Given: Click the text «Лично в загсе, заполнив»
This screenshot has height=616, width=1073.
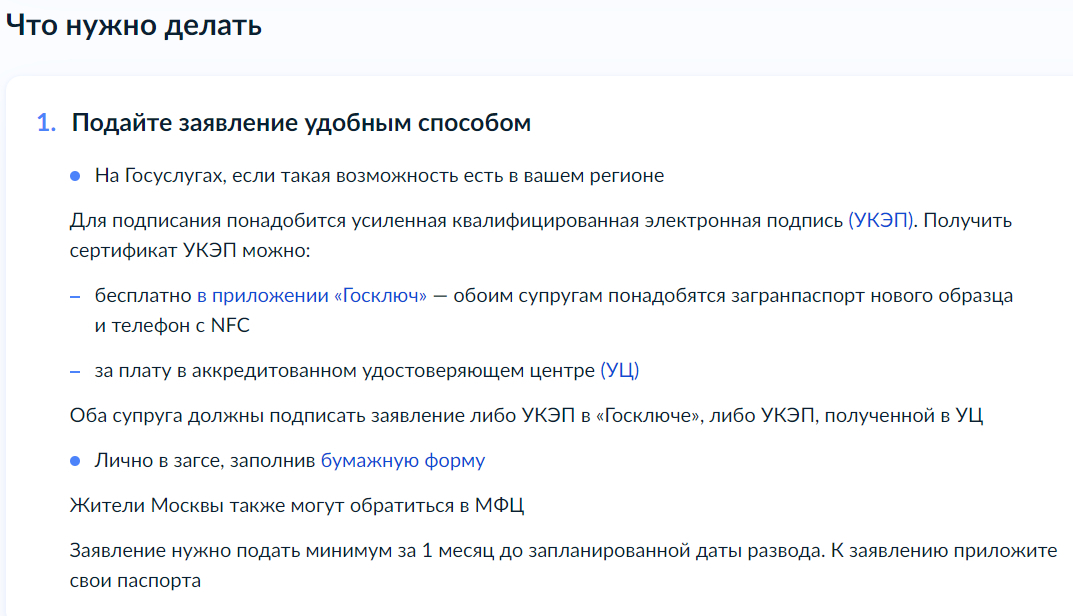Looking at the screenshot, I should (x=205, y=461).
